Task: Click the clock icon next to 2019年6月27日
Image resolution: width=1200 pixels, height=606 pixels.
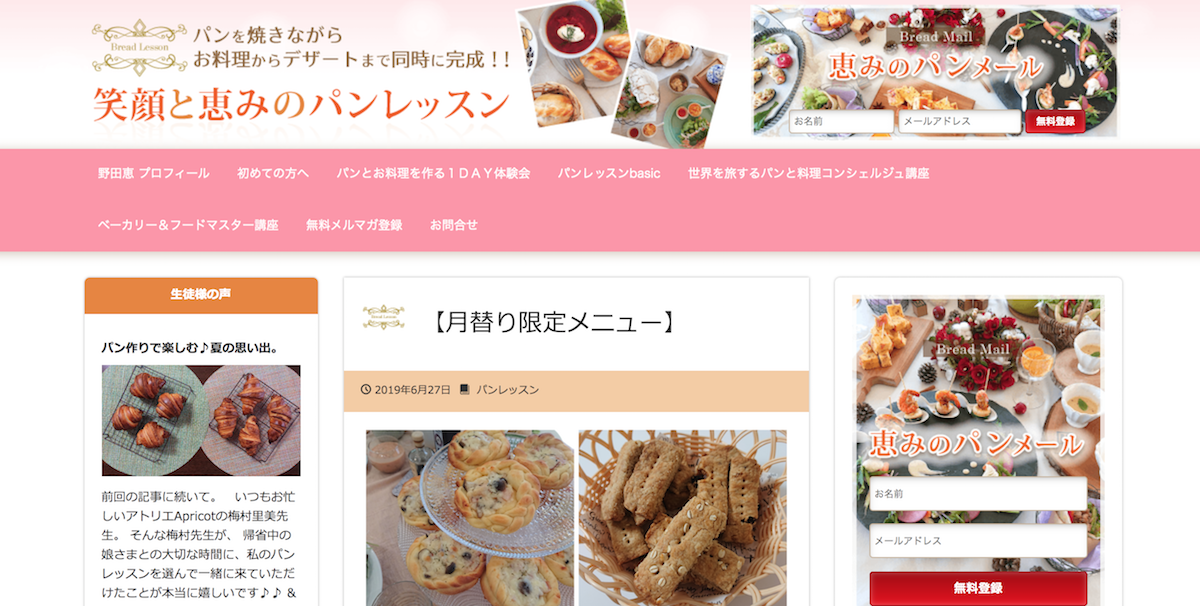Action: pyautogui.click(x=365, y=390)
